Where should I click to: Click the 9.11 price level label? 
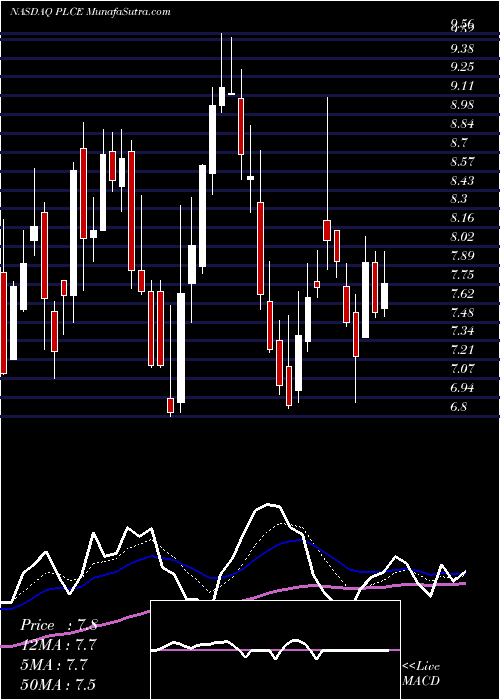[462, 85]
